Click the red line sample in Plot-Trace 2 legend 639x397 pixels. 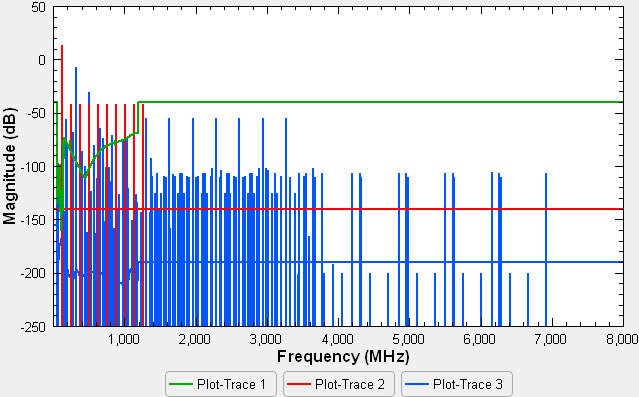tap(298, 384)
